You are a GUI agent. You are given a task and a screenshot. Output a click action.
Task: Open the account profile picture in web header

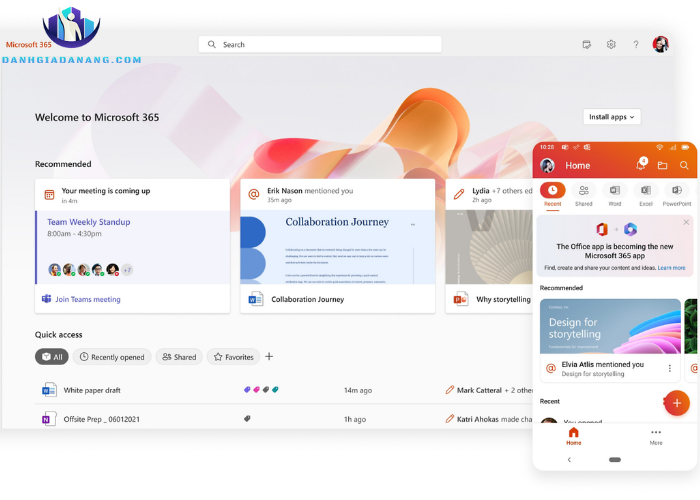pyautogui.click(x=660, y=44)
